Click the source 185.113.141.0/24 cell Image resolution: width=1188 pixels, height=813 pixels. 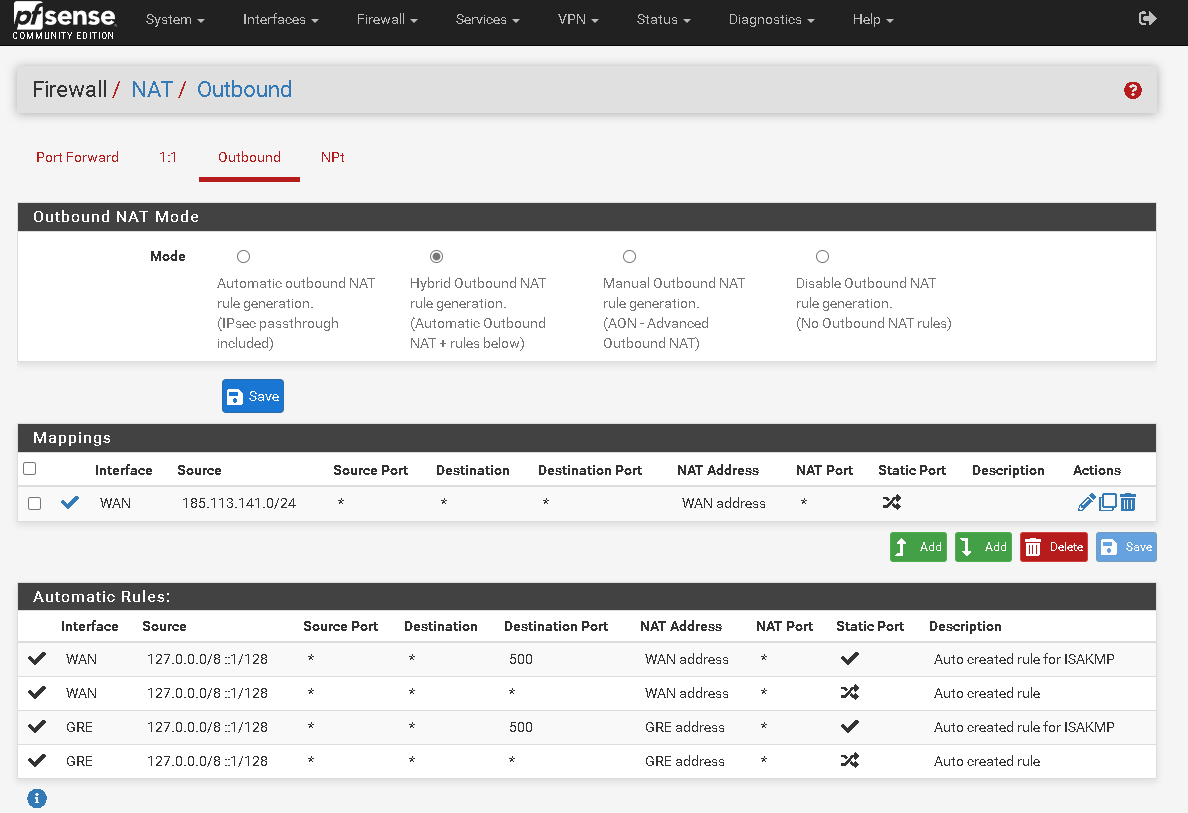[239, 503]
